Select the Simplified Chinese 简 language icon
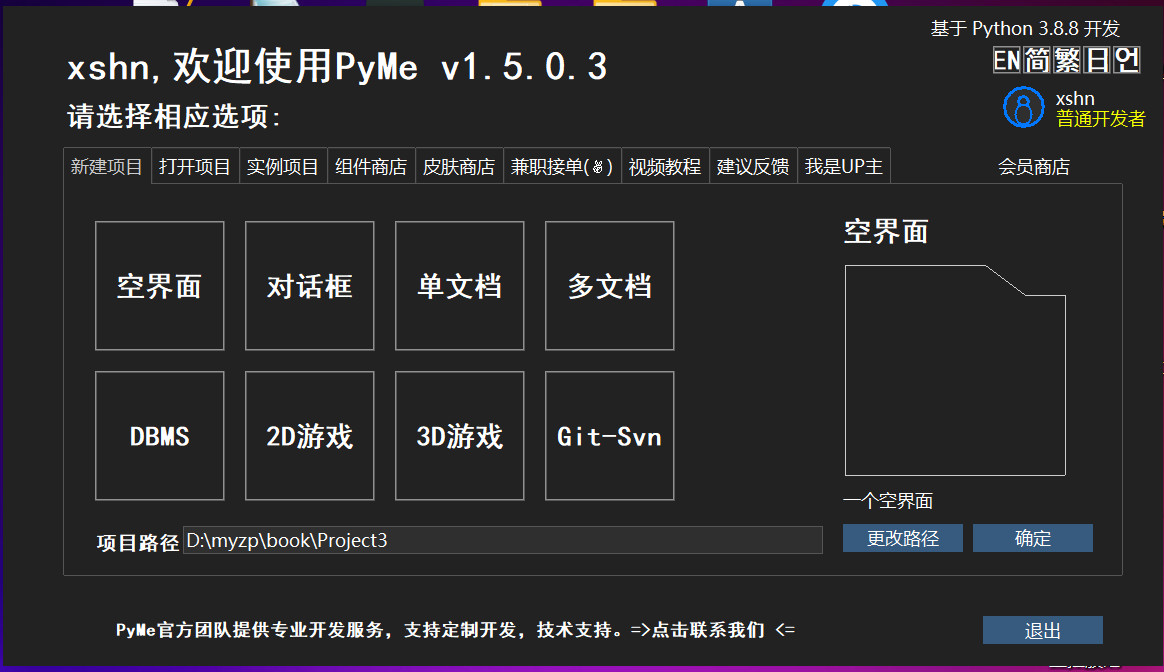The width and height of the screenshot is (1164, 672). point(1037,60)
